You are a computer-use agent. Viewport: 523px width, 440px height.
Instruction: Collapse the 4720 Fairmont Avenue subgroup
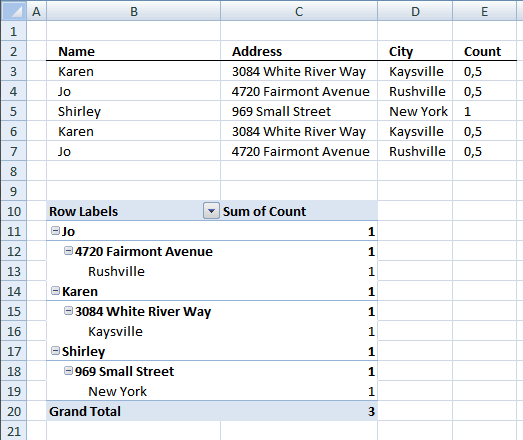tap(68, 251)
